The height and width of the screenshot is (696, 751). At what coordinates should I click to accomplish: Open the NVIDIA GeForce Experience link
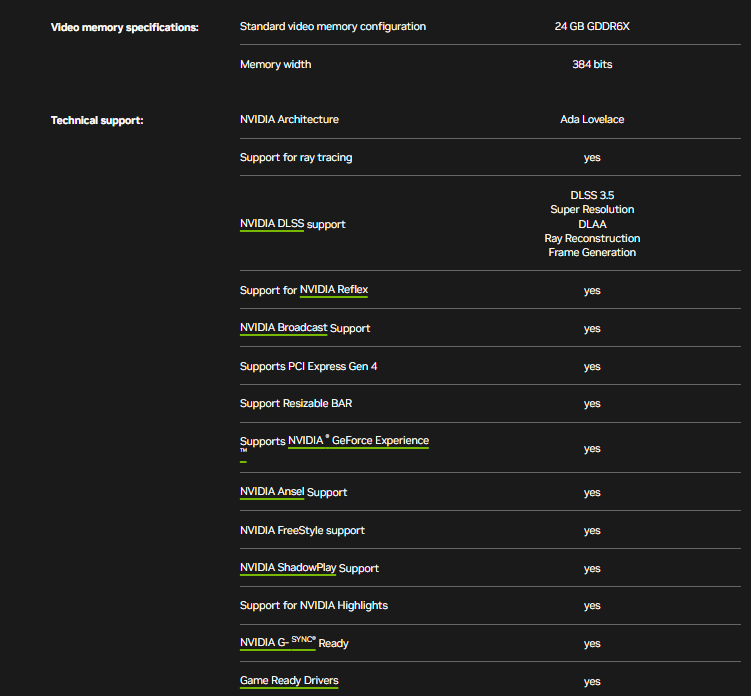click(358, 441)
